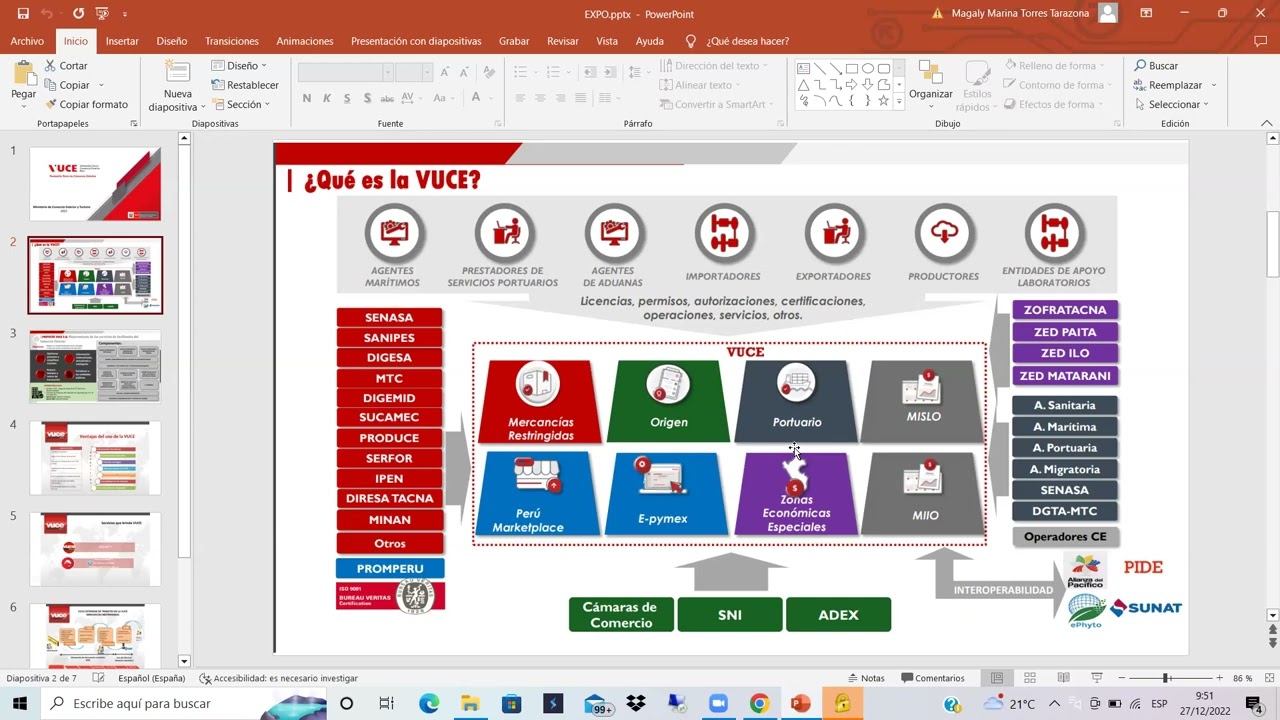This screenshot has height=720, width=1280.
Task: Open the Vista tab
Action: (607, 41)
